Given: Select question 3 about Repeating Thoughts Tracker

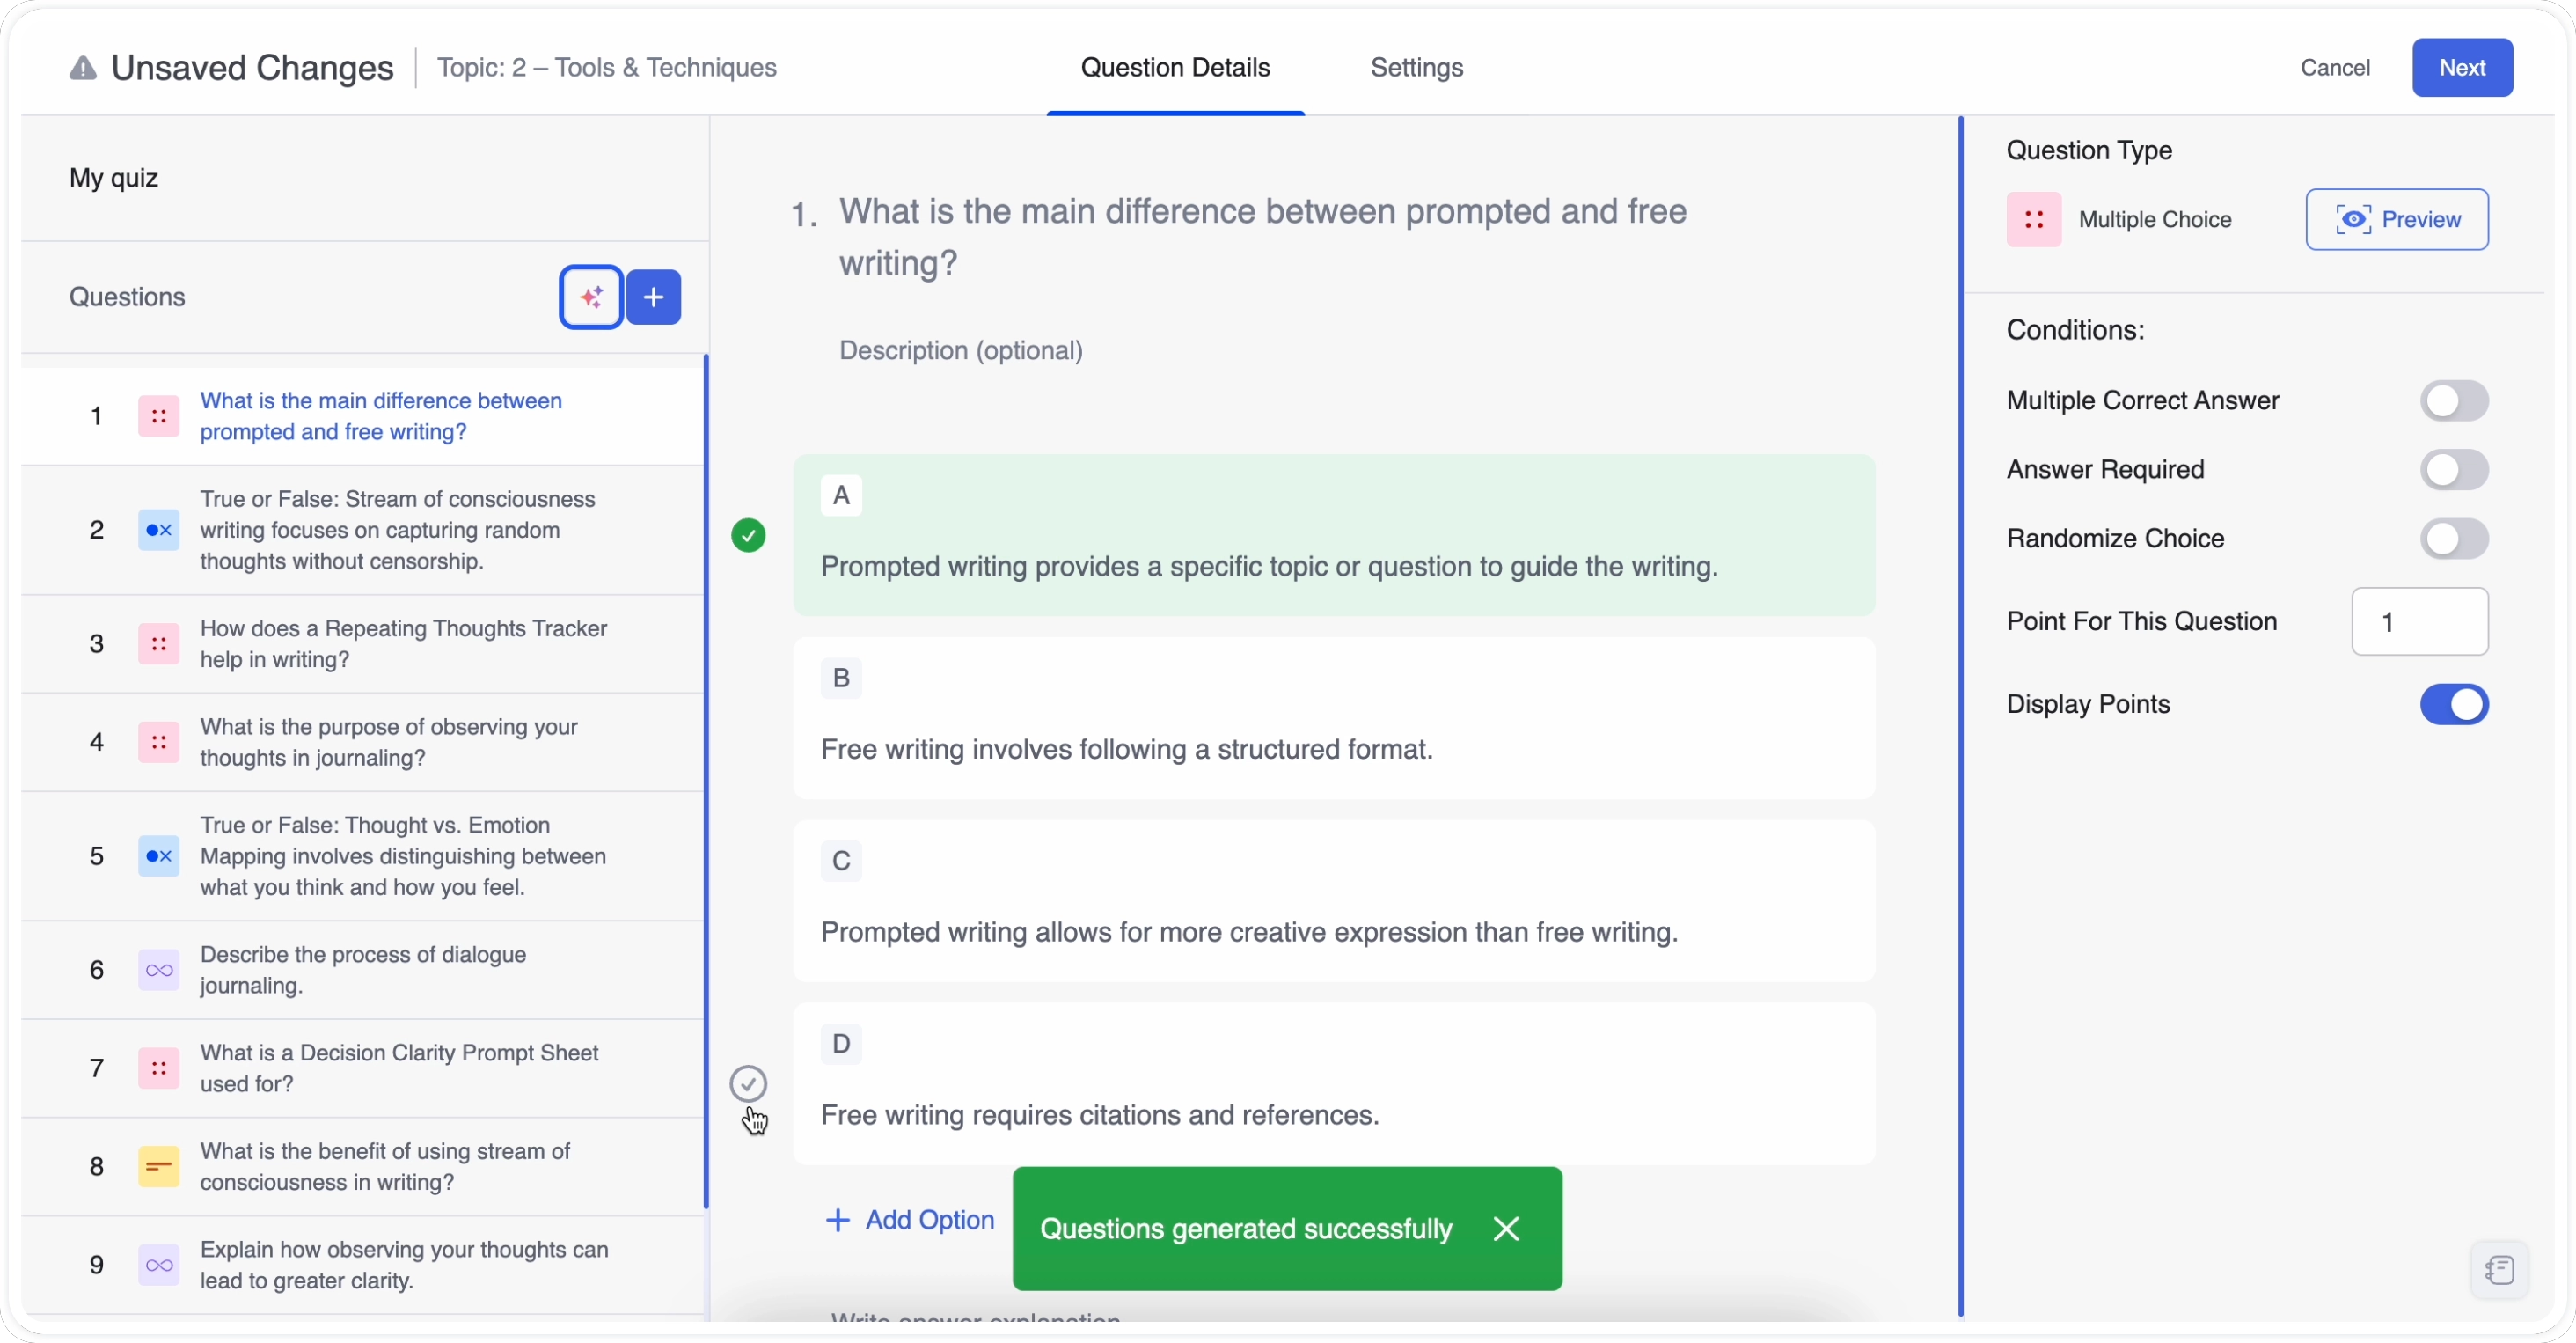Looking at the screenshot, I should (363, 644).
